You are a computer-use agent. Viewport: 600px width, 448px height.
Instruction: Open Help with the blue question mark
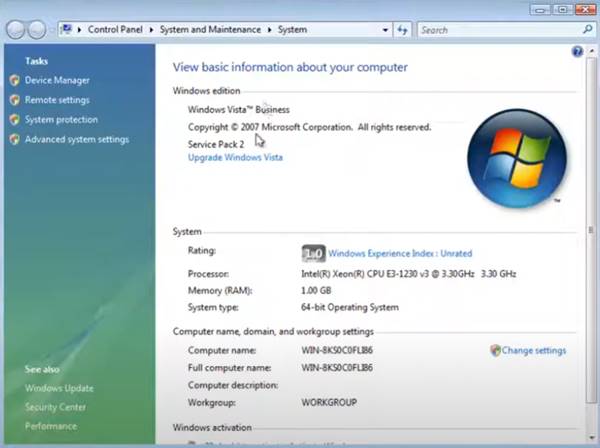(x=577, y=51)
